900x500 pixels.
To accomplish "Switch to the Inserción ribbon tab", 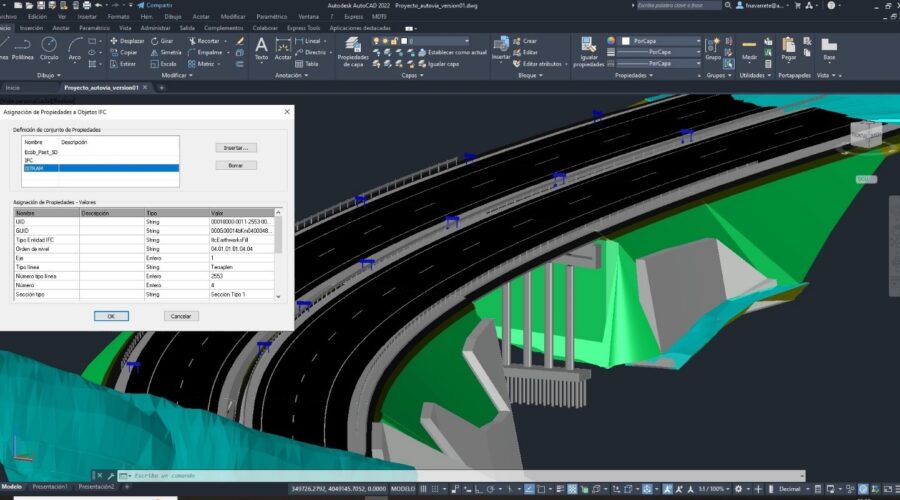I will click(x=31, y=28).
